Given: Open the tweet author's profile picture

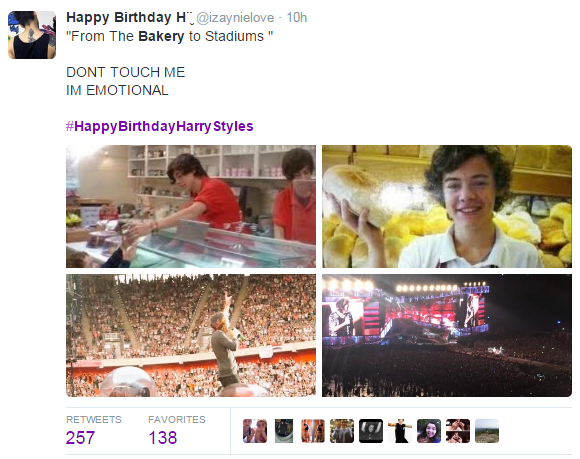Looking at the screenshot, I should pyautogui.click(x=32, y=35).
